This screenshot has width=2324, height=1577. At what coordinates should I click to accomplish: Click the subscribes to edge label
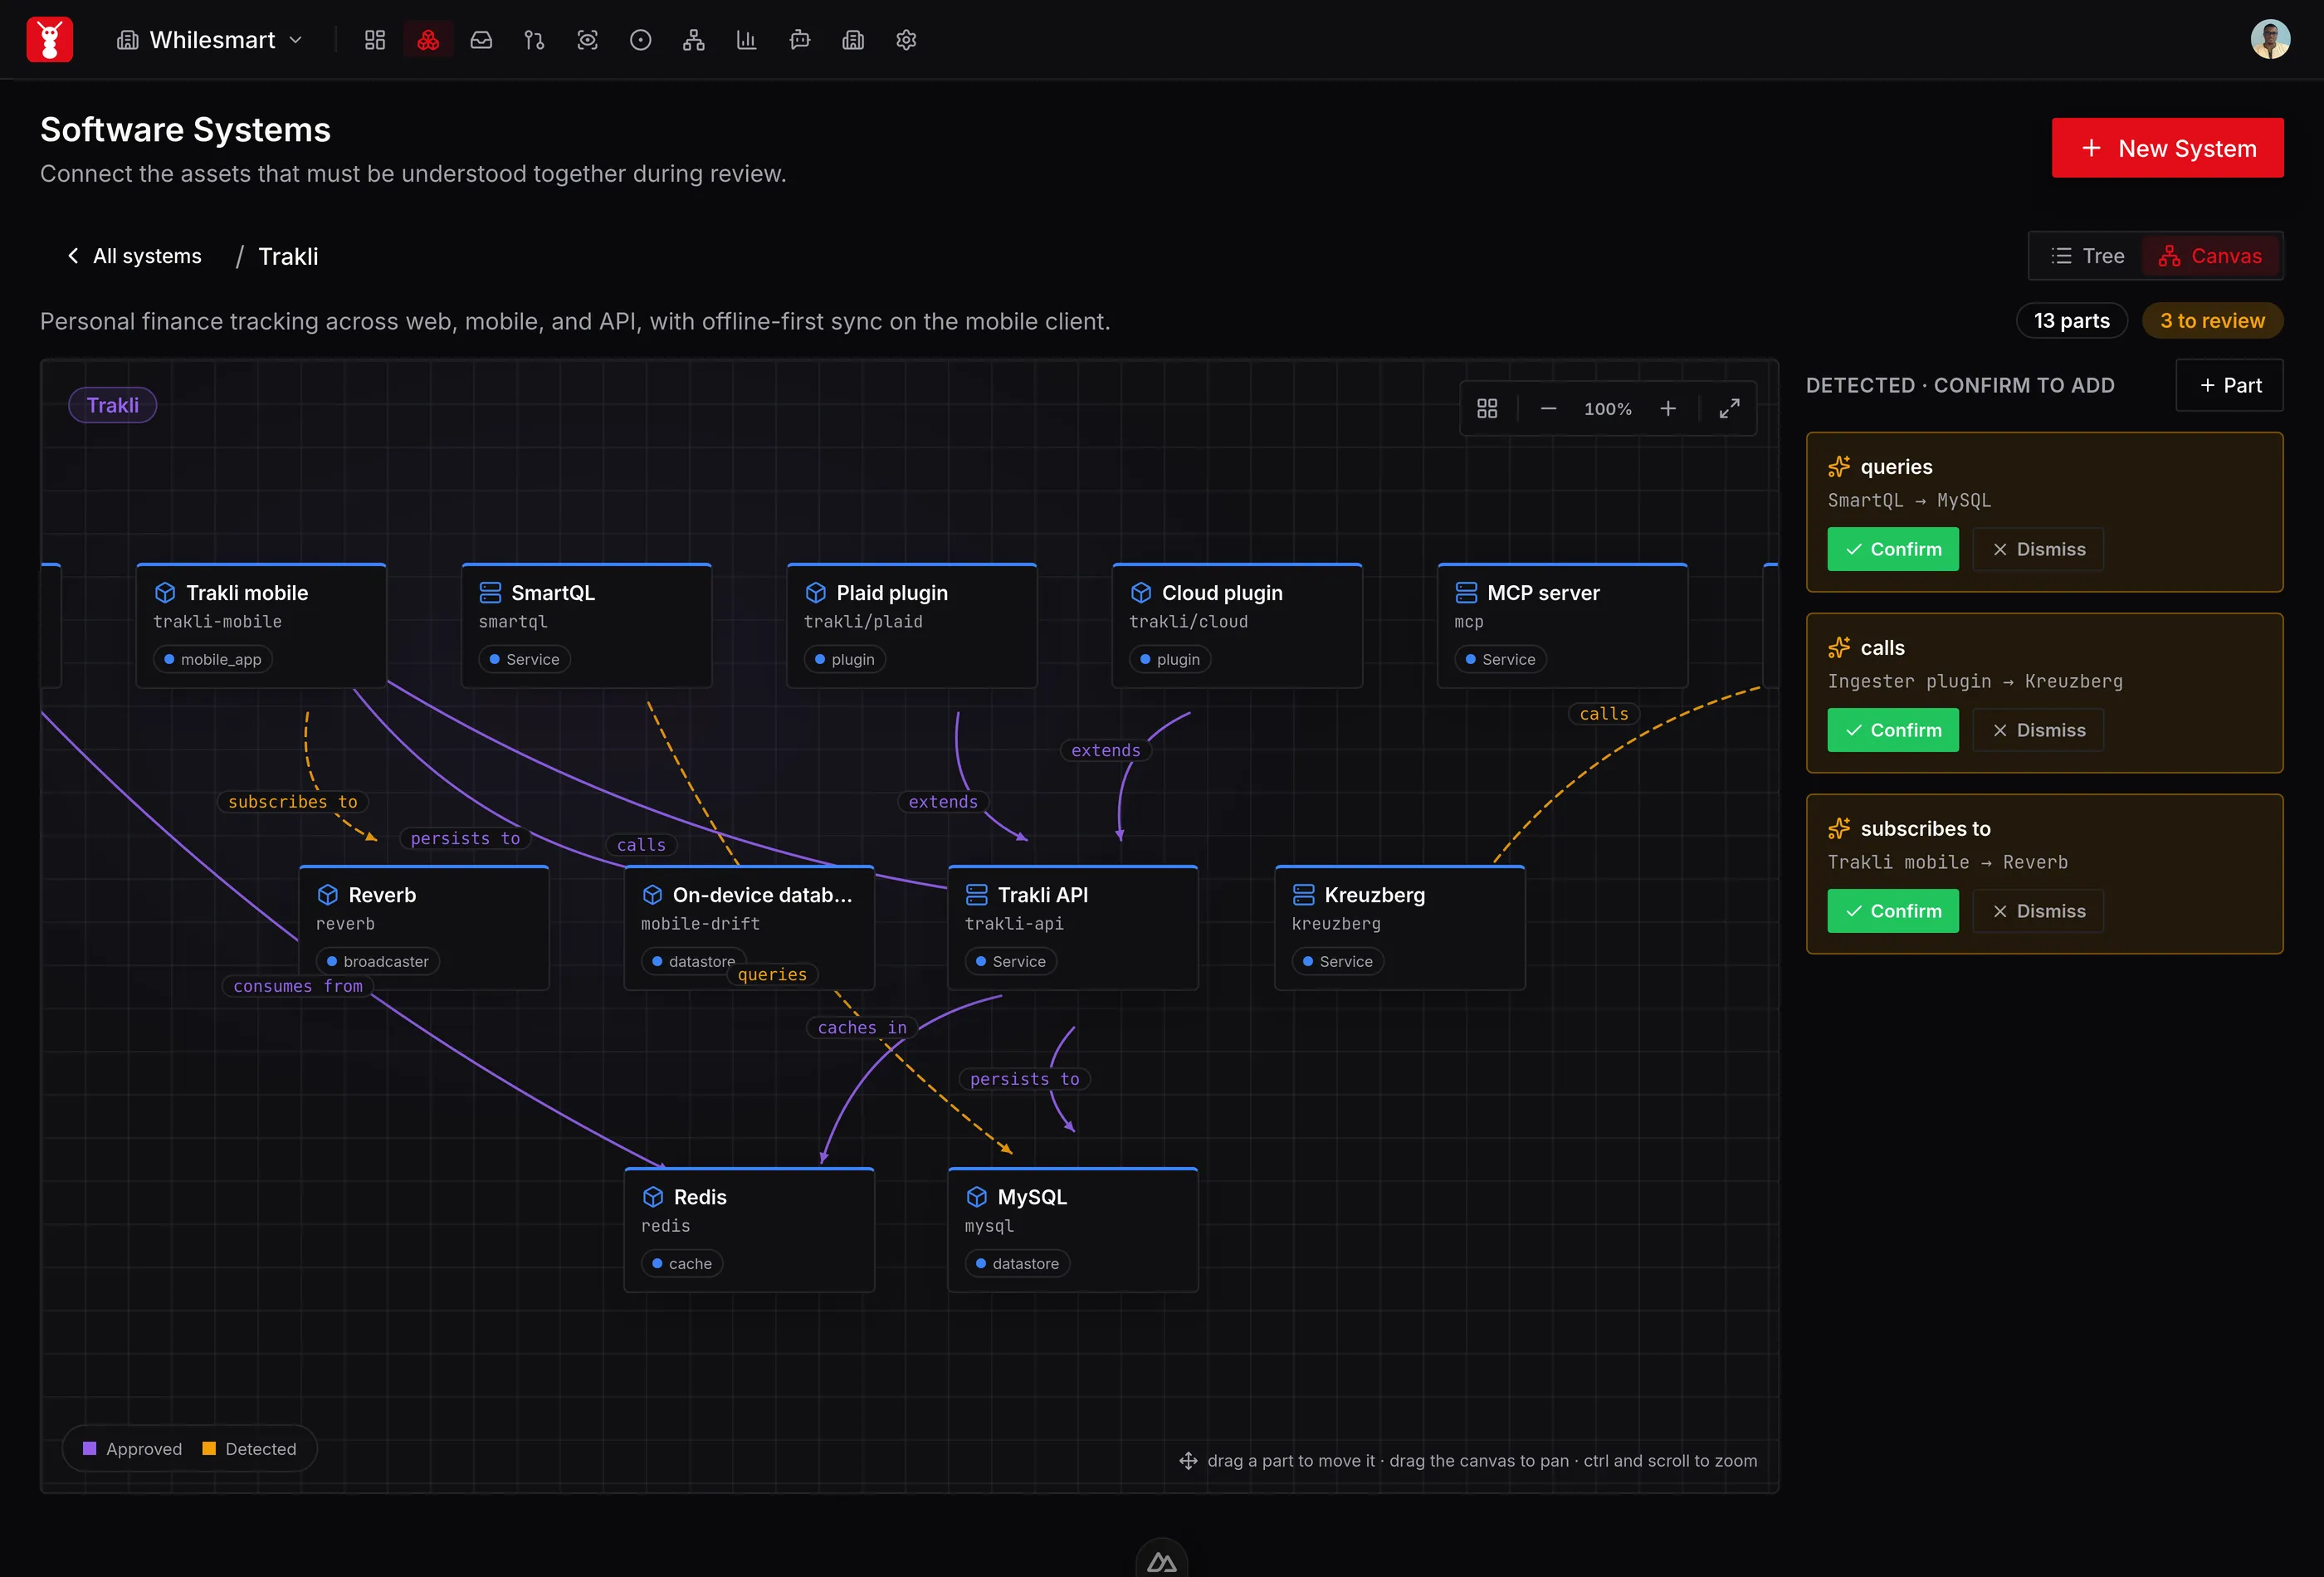(293, 802)
